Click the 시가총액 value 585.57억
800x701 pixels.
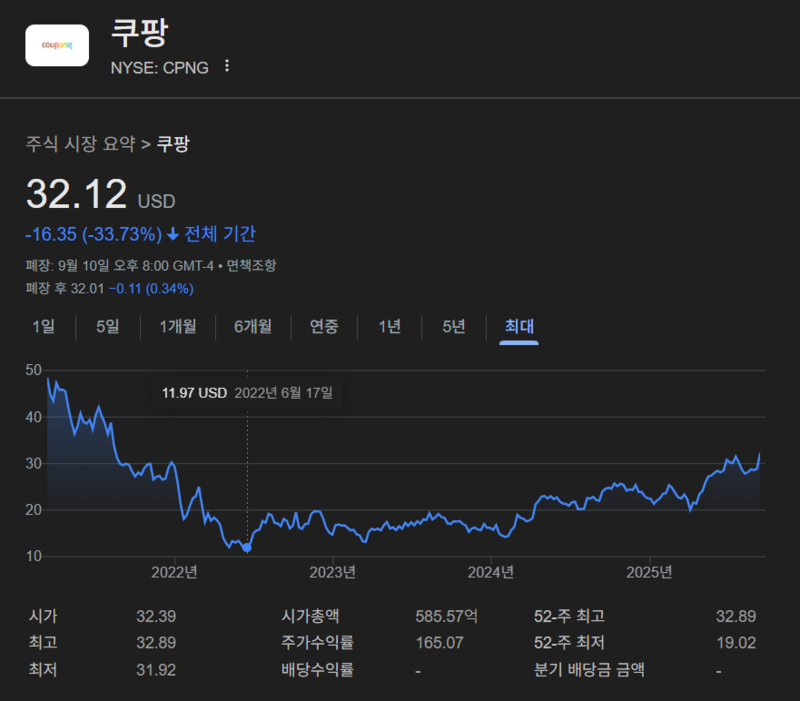(446, 616)
